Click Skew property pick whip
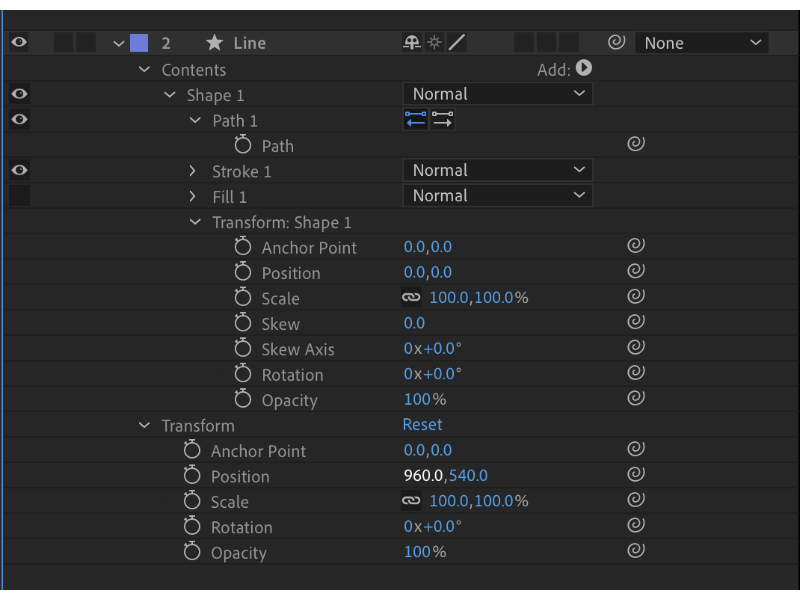 click(x=636, y=322)
